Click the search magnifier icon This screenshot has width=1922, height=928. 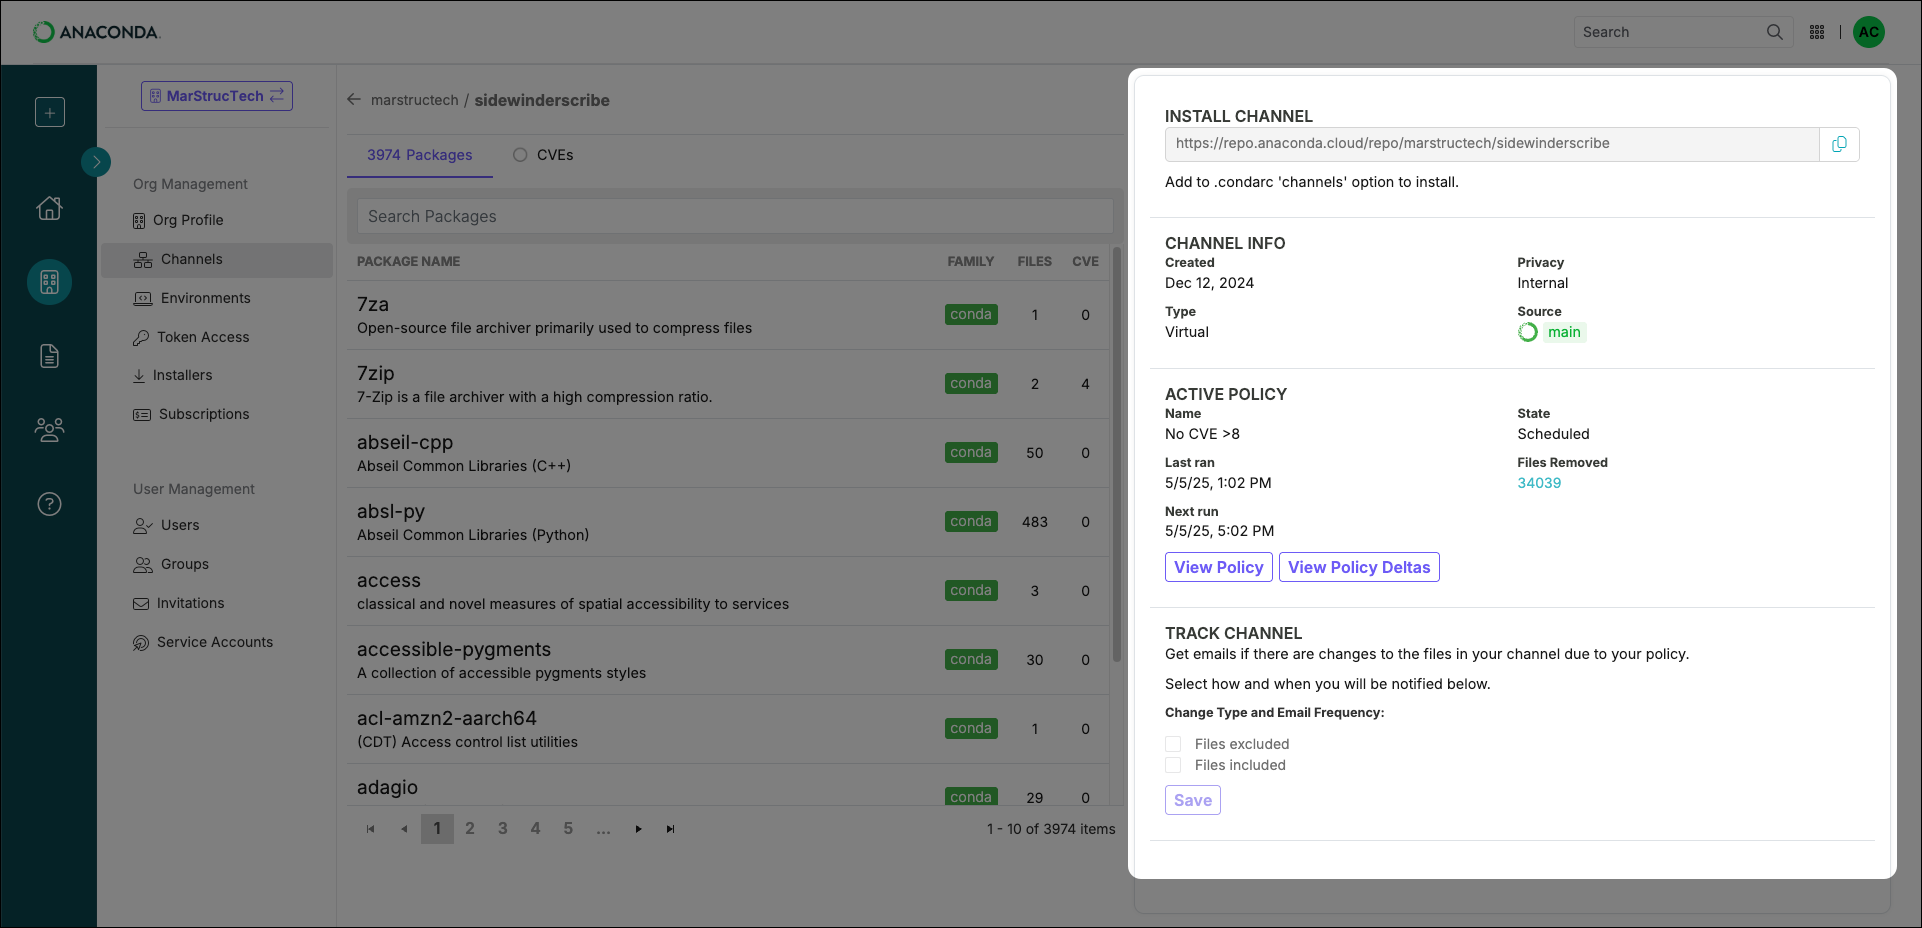click(1775, 32)
